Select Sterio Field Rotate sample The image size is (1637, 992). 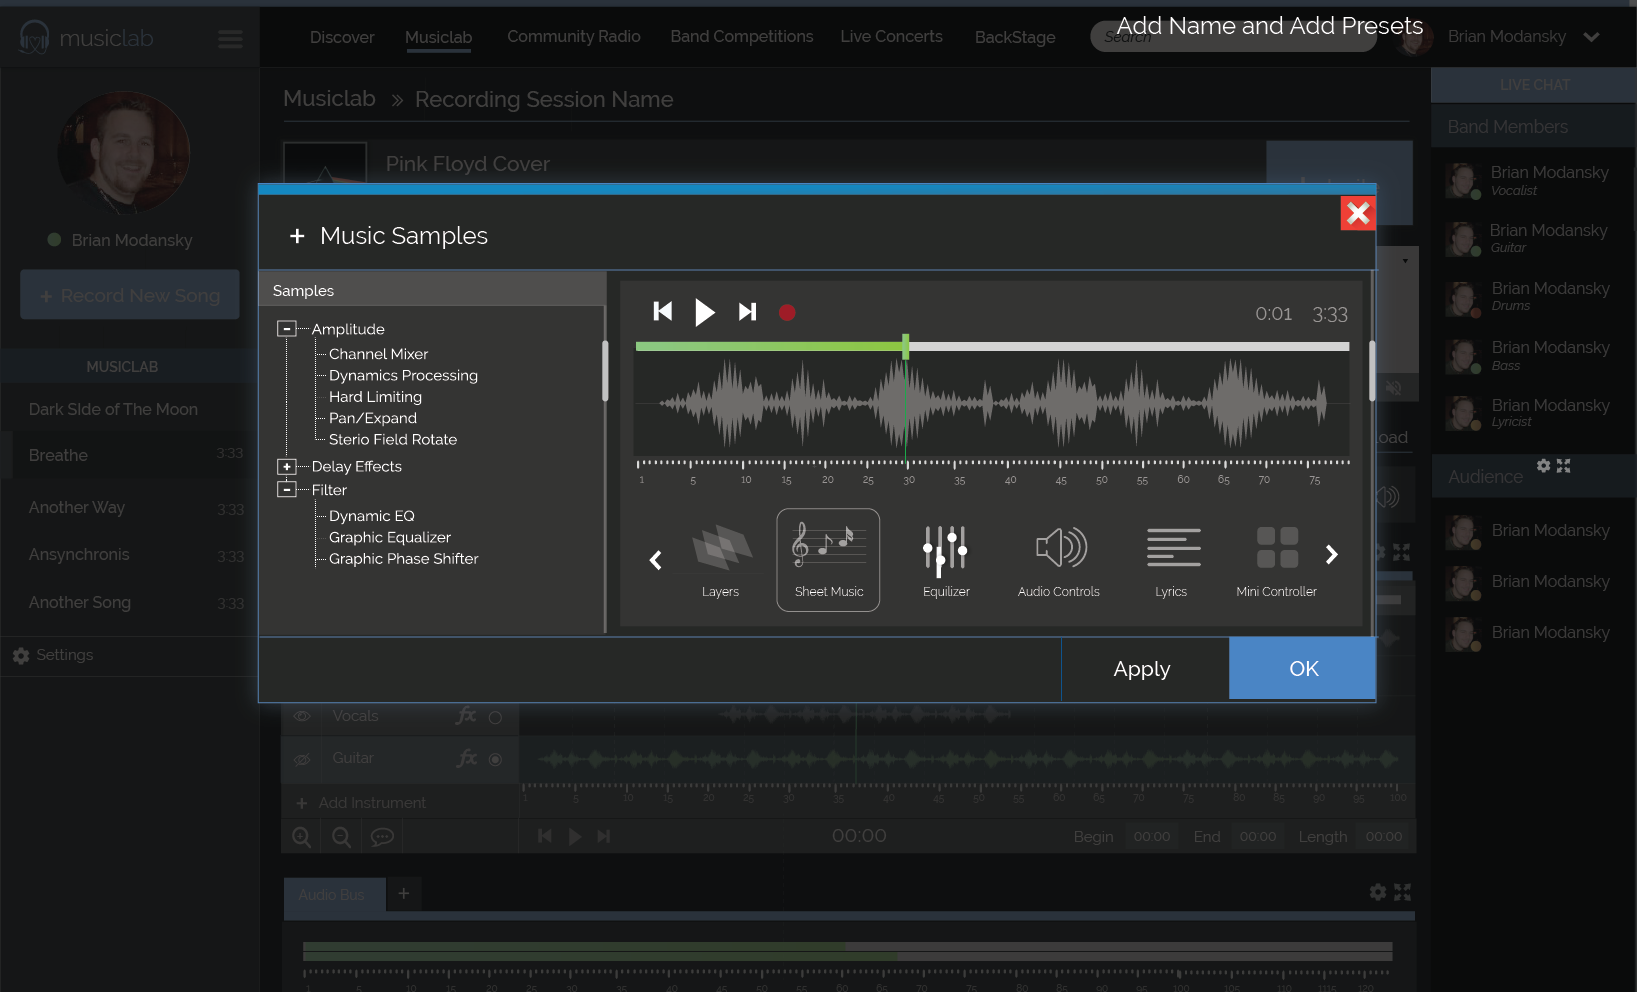point(392,440)
